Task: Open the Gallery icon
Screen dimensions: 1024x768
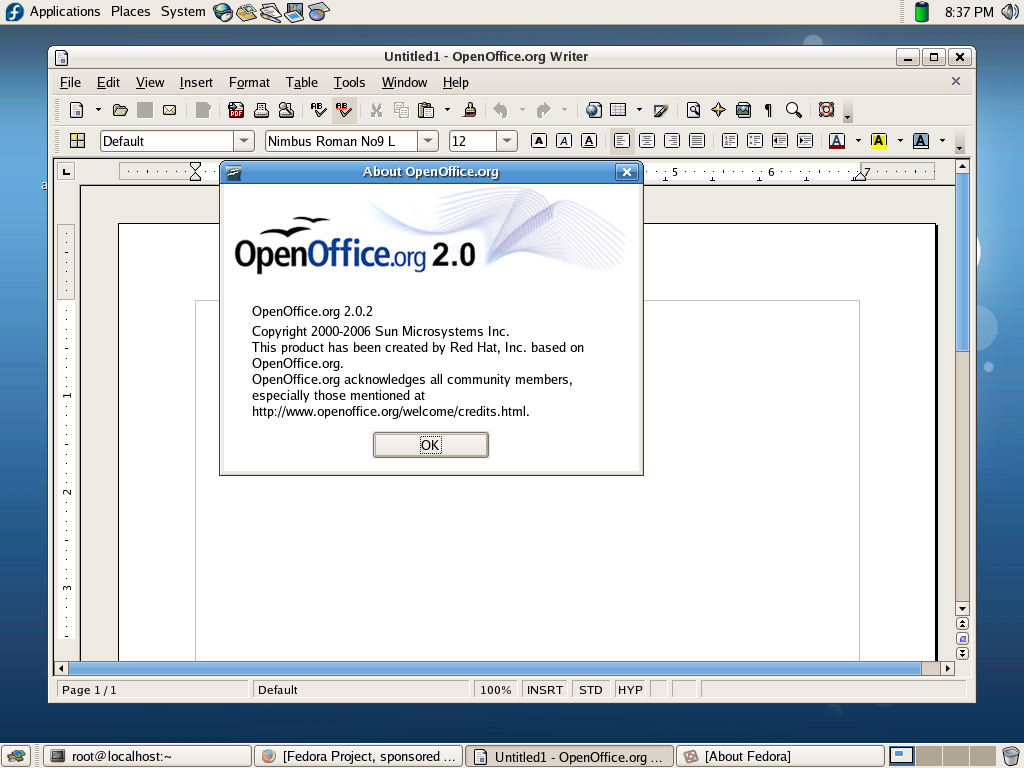Action: (x=743, y=110)
